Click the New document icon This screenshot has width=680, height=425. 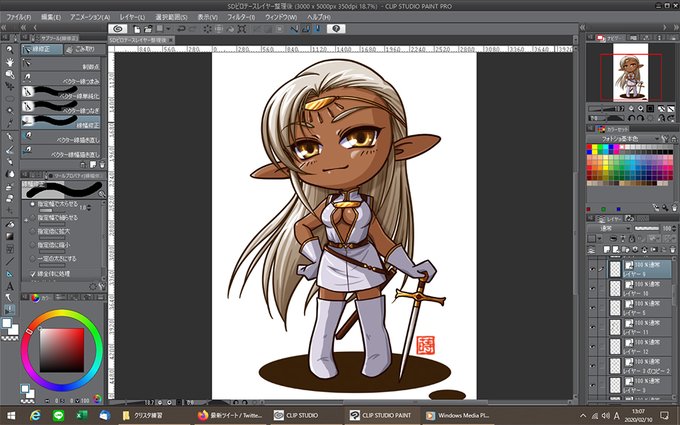click(x=137, y=29)
